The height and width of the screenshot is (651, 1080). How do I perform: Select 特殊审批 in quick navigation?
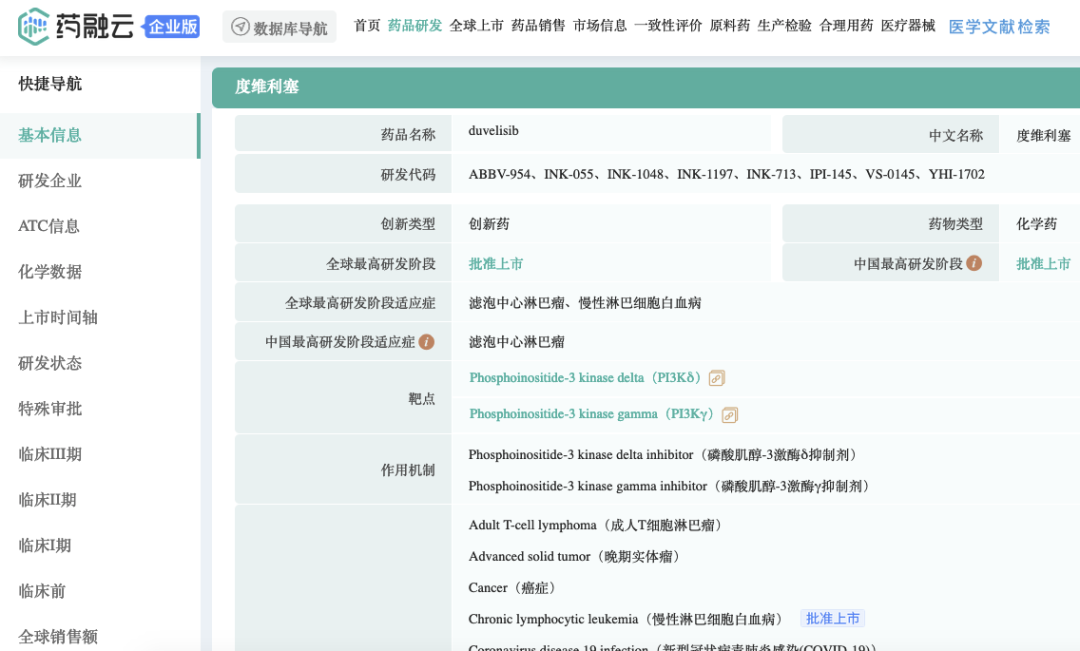point(50,409)
